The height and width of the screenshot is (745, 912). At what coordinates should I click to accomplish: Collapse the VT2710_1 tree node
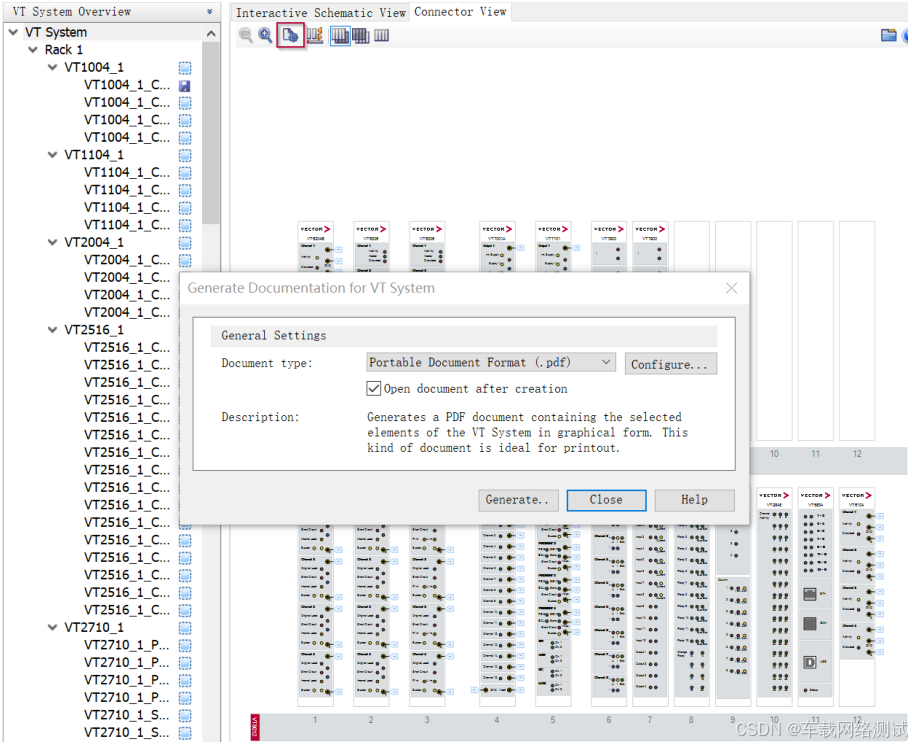pos(52,627)
